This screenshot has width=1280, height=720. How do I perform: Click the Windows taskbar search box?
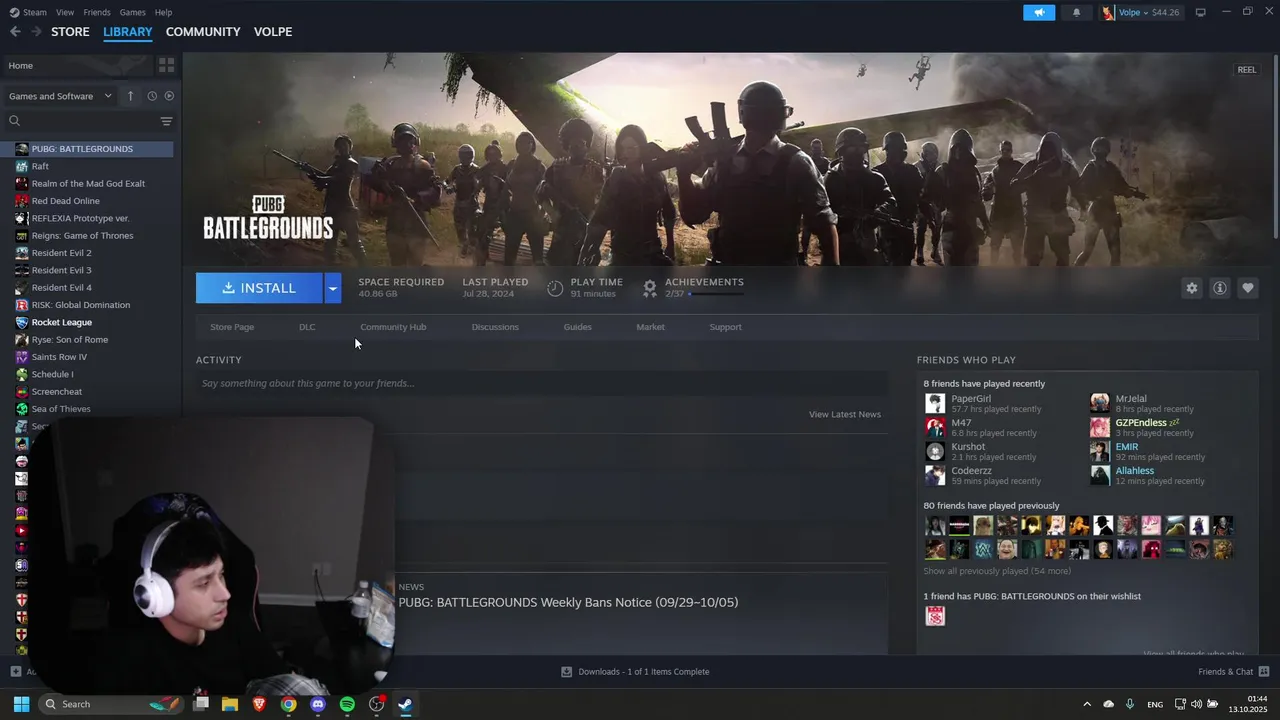click(x=110, y=704)
